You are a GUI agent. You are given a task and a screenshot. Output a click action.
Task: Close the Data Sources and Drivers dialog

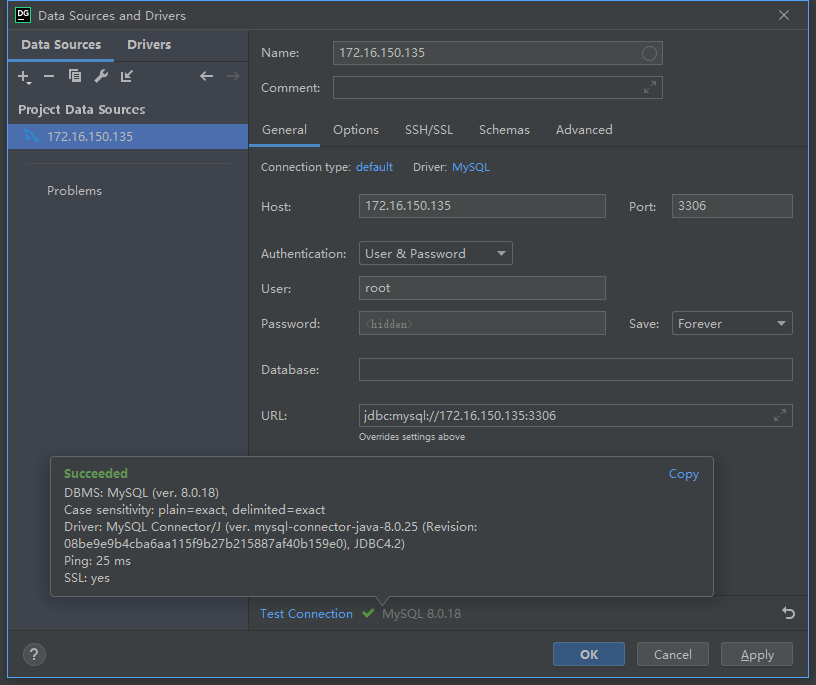click(784, 15)
